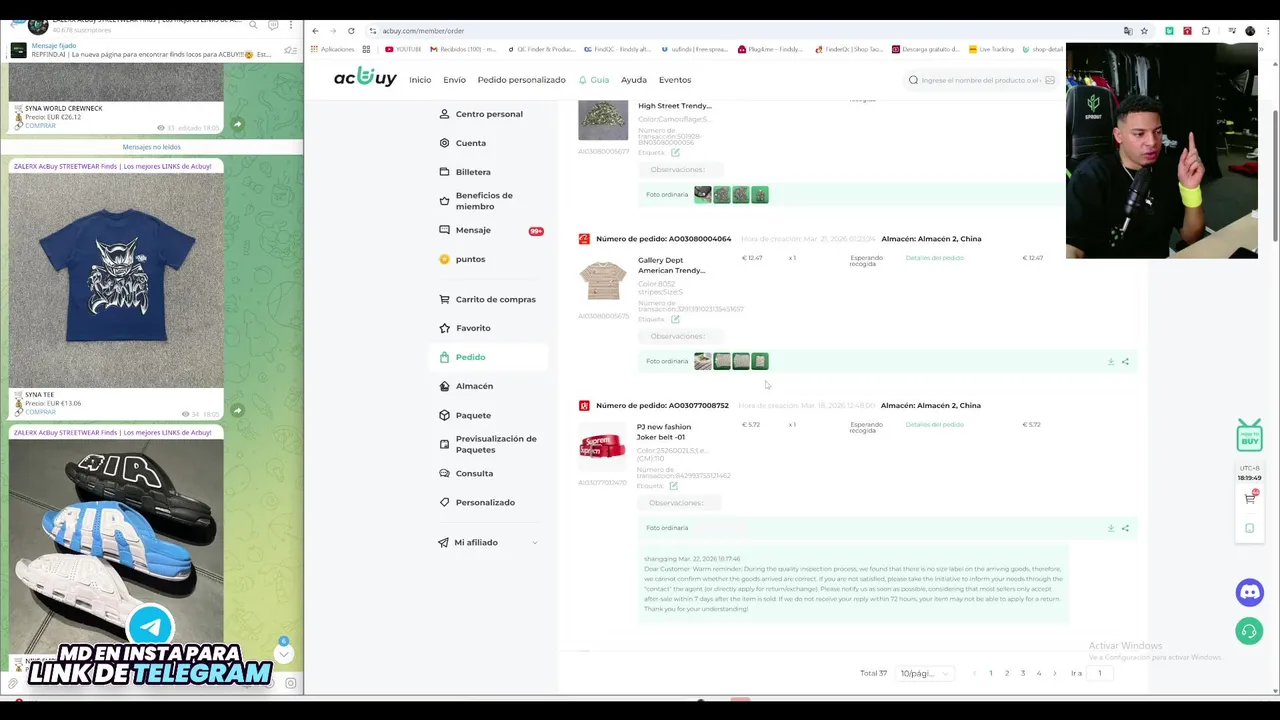
Task: Go to page 2 of orders
Action: pyautogui.click(x=1007, y=673)
